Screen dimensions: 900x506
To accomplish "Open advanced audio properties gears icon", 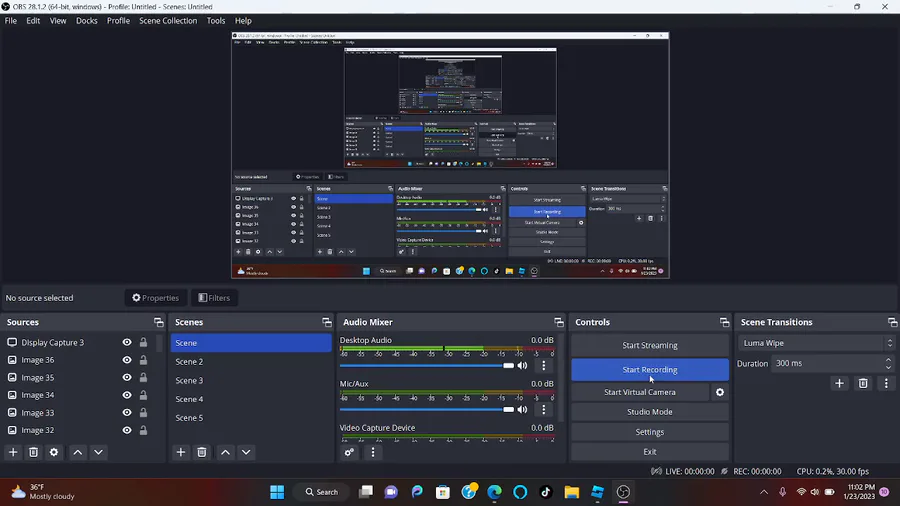I will click(x=349, y=452).
